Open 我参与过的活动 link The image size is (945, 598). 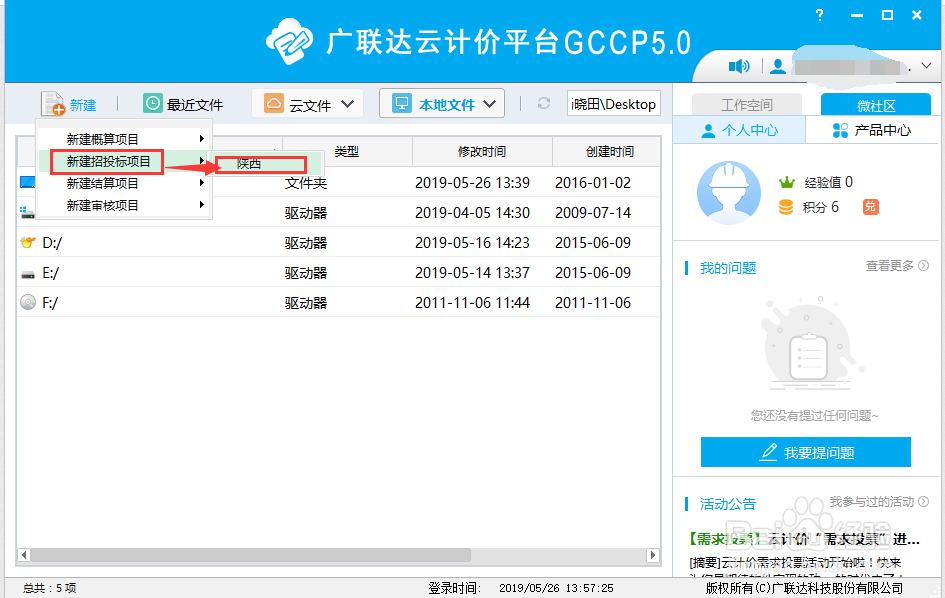point(871,502)
